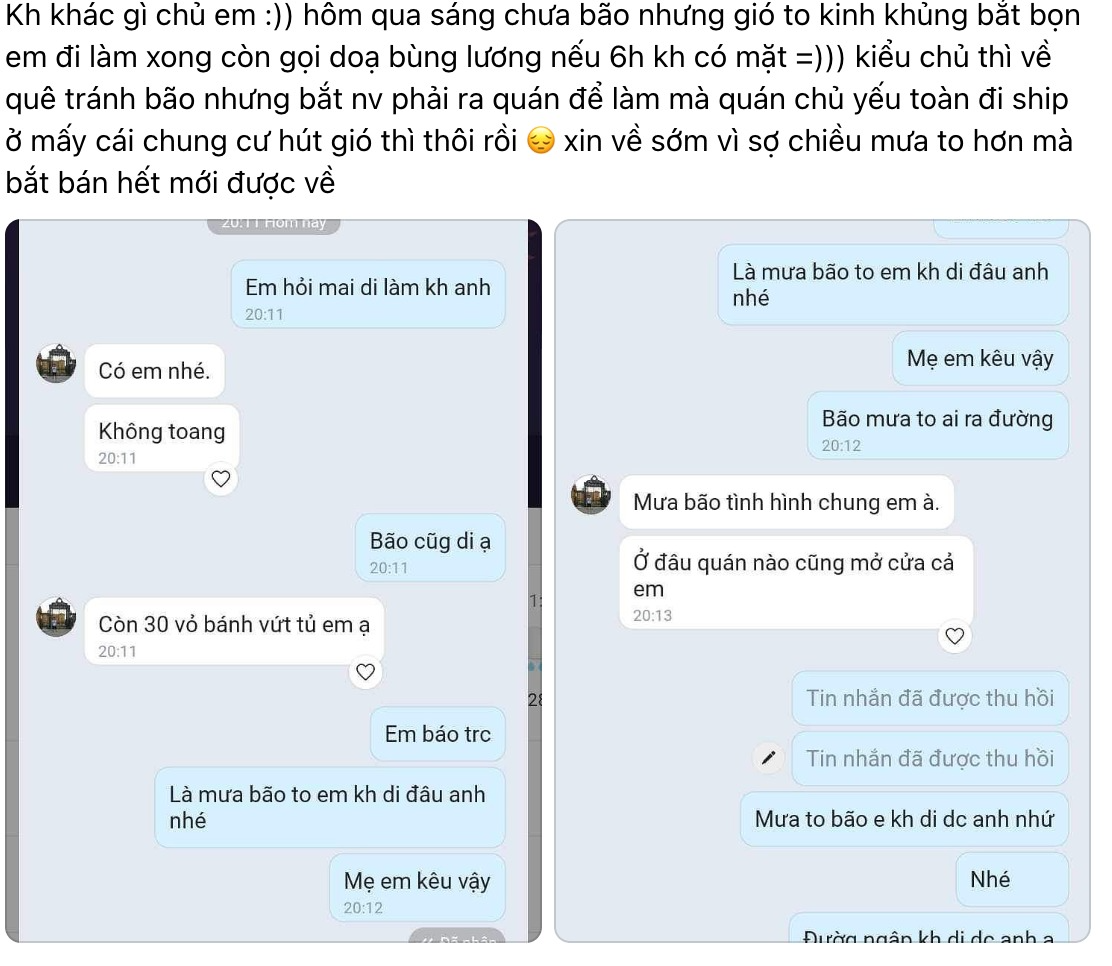1112x966 pixels.
Task: Click first "Tin nhắn đã được thu hồi" bubble
Action: coord(930,698)
